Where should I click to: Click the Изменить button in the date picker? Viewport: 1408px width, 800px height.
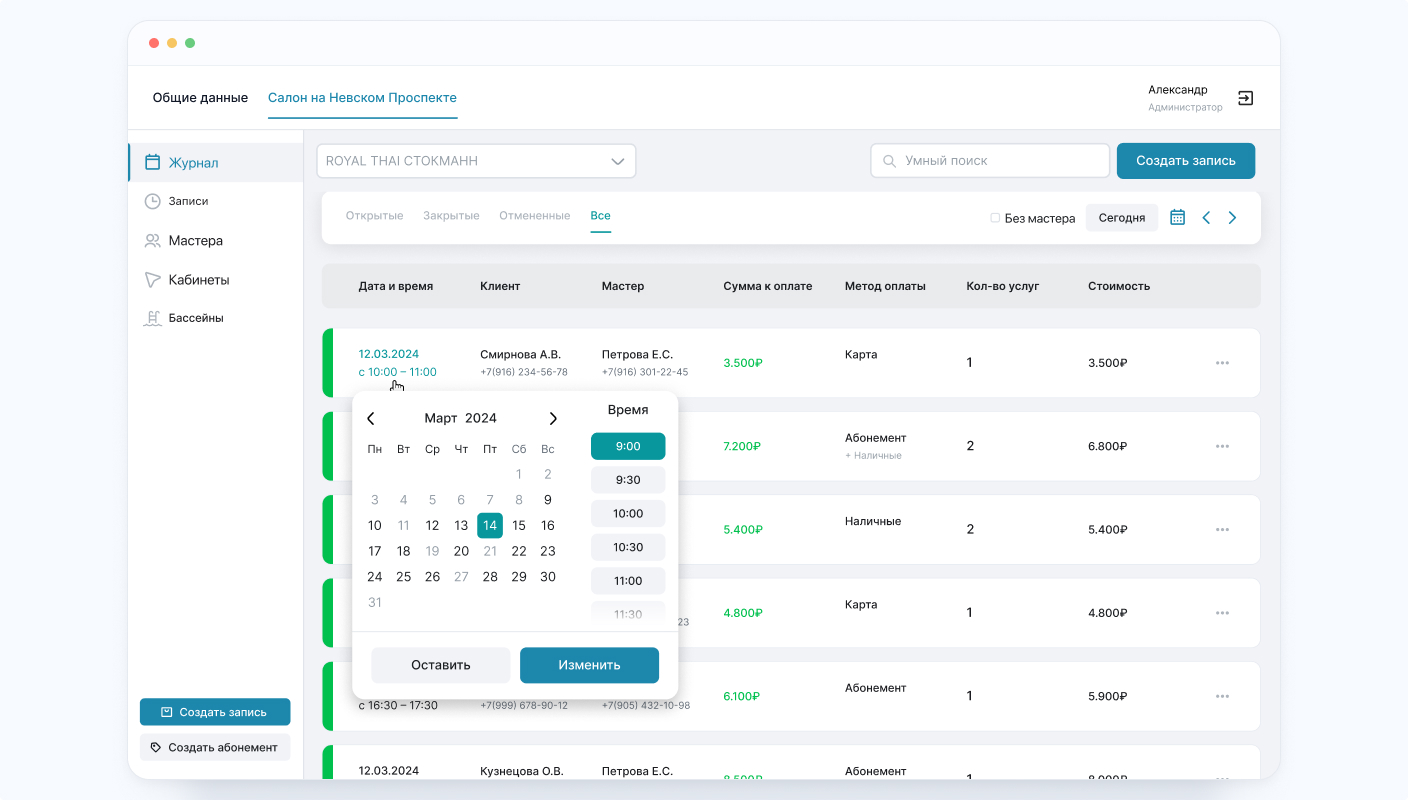[x=589, y=665]
